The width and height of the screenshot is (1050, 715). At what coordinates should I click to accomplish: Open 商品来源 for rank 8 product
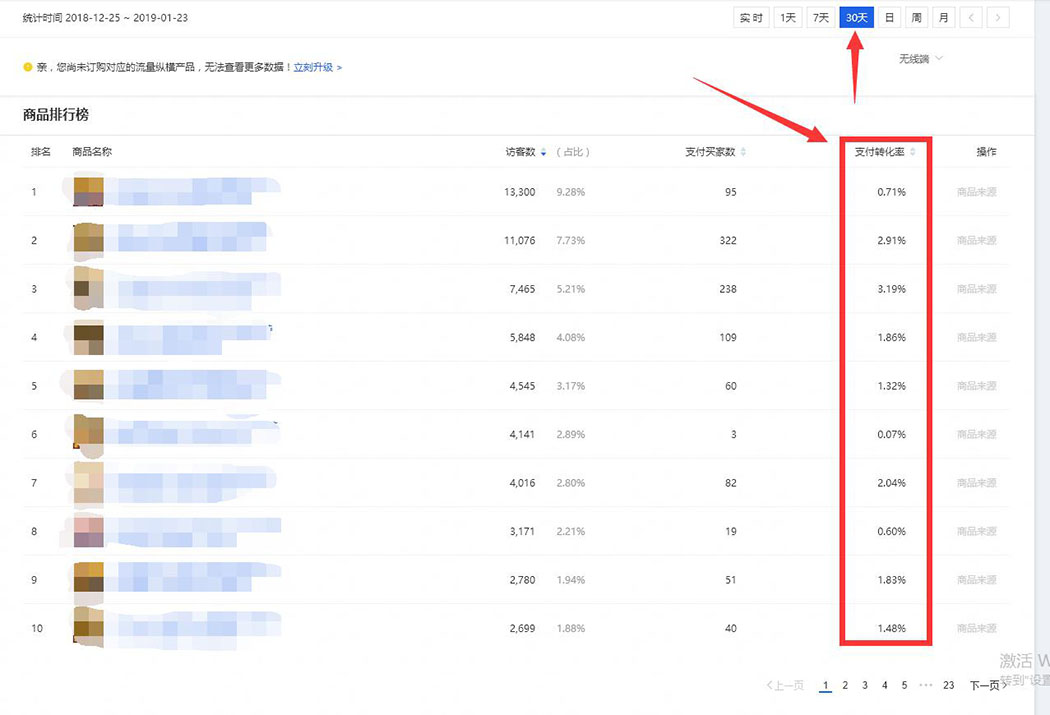(x=976, y=532)
